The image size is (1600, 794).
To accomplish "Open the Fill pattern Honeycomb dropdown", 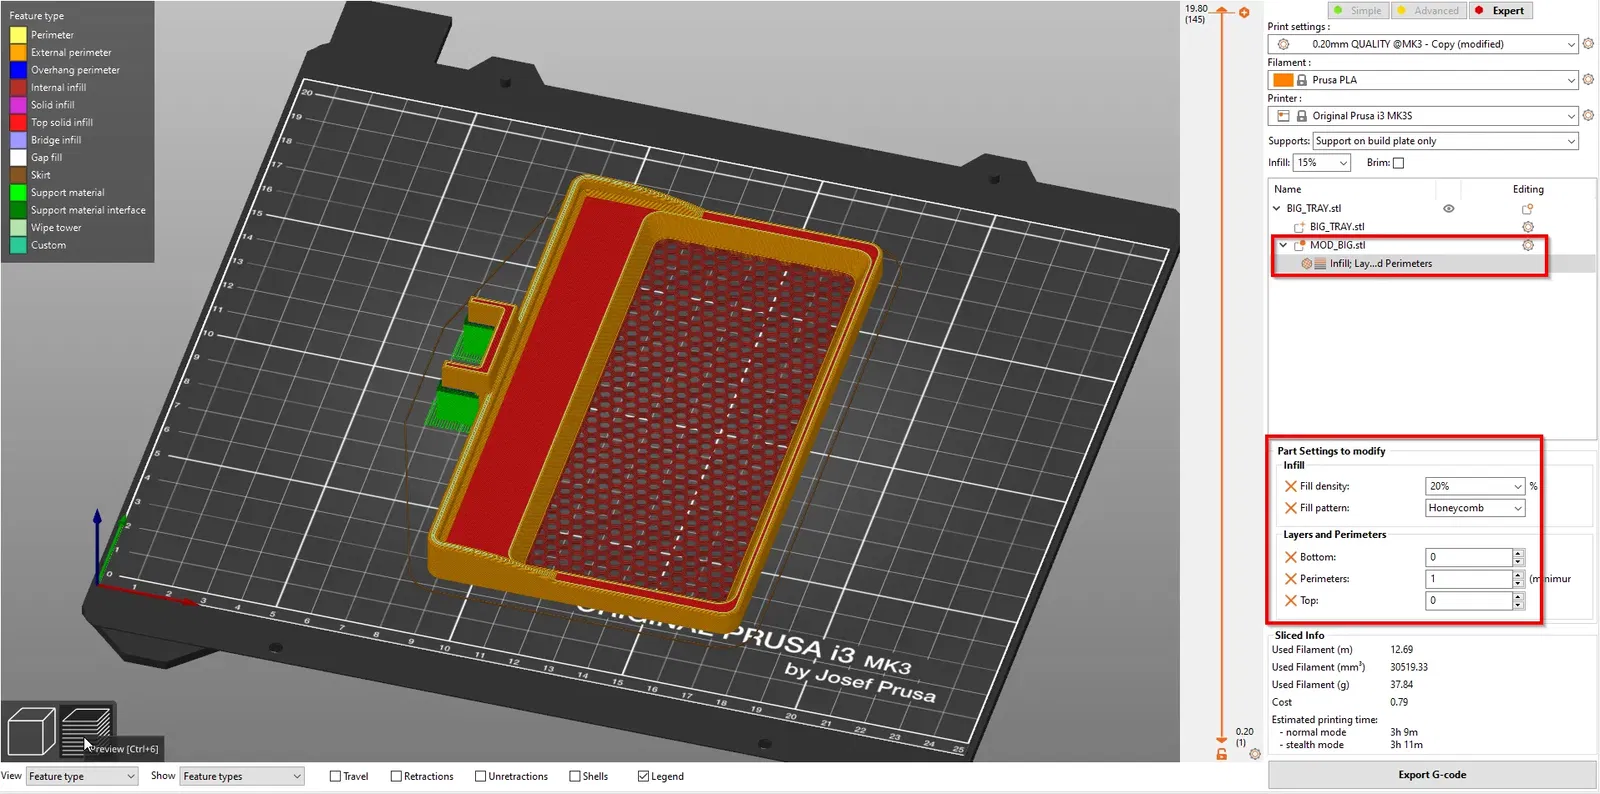I will [1475, 508].
